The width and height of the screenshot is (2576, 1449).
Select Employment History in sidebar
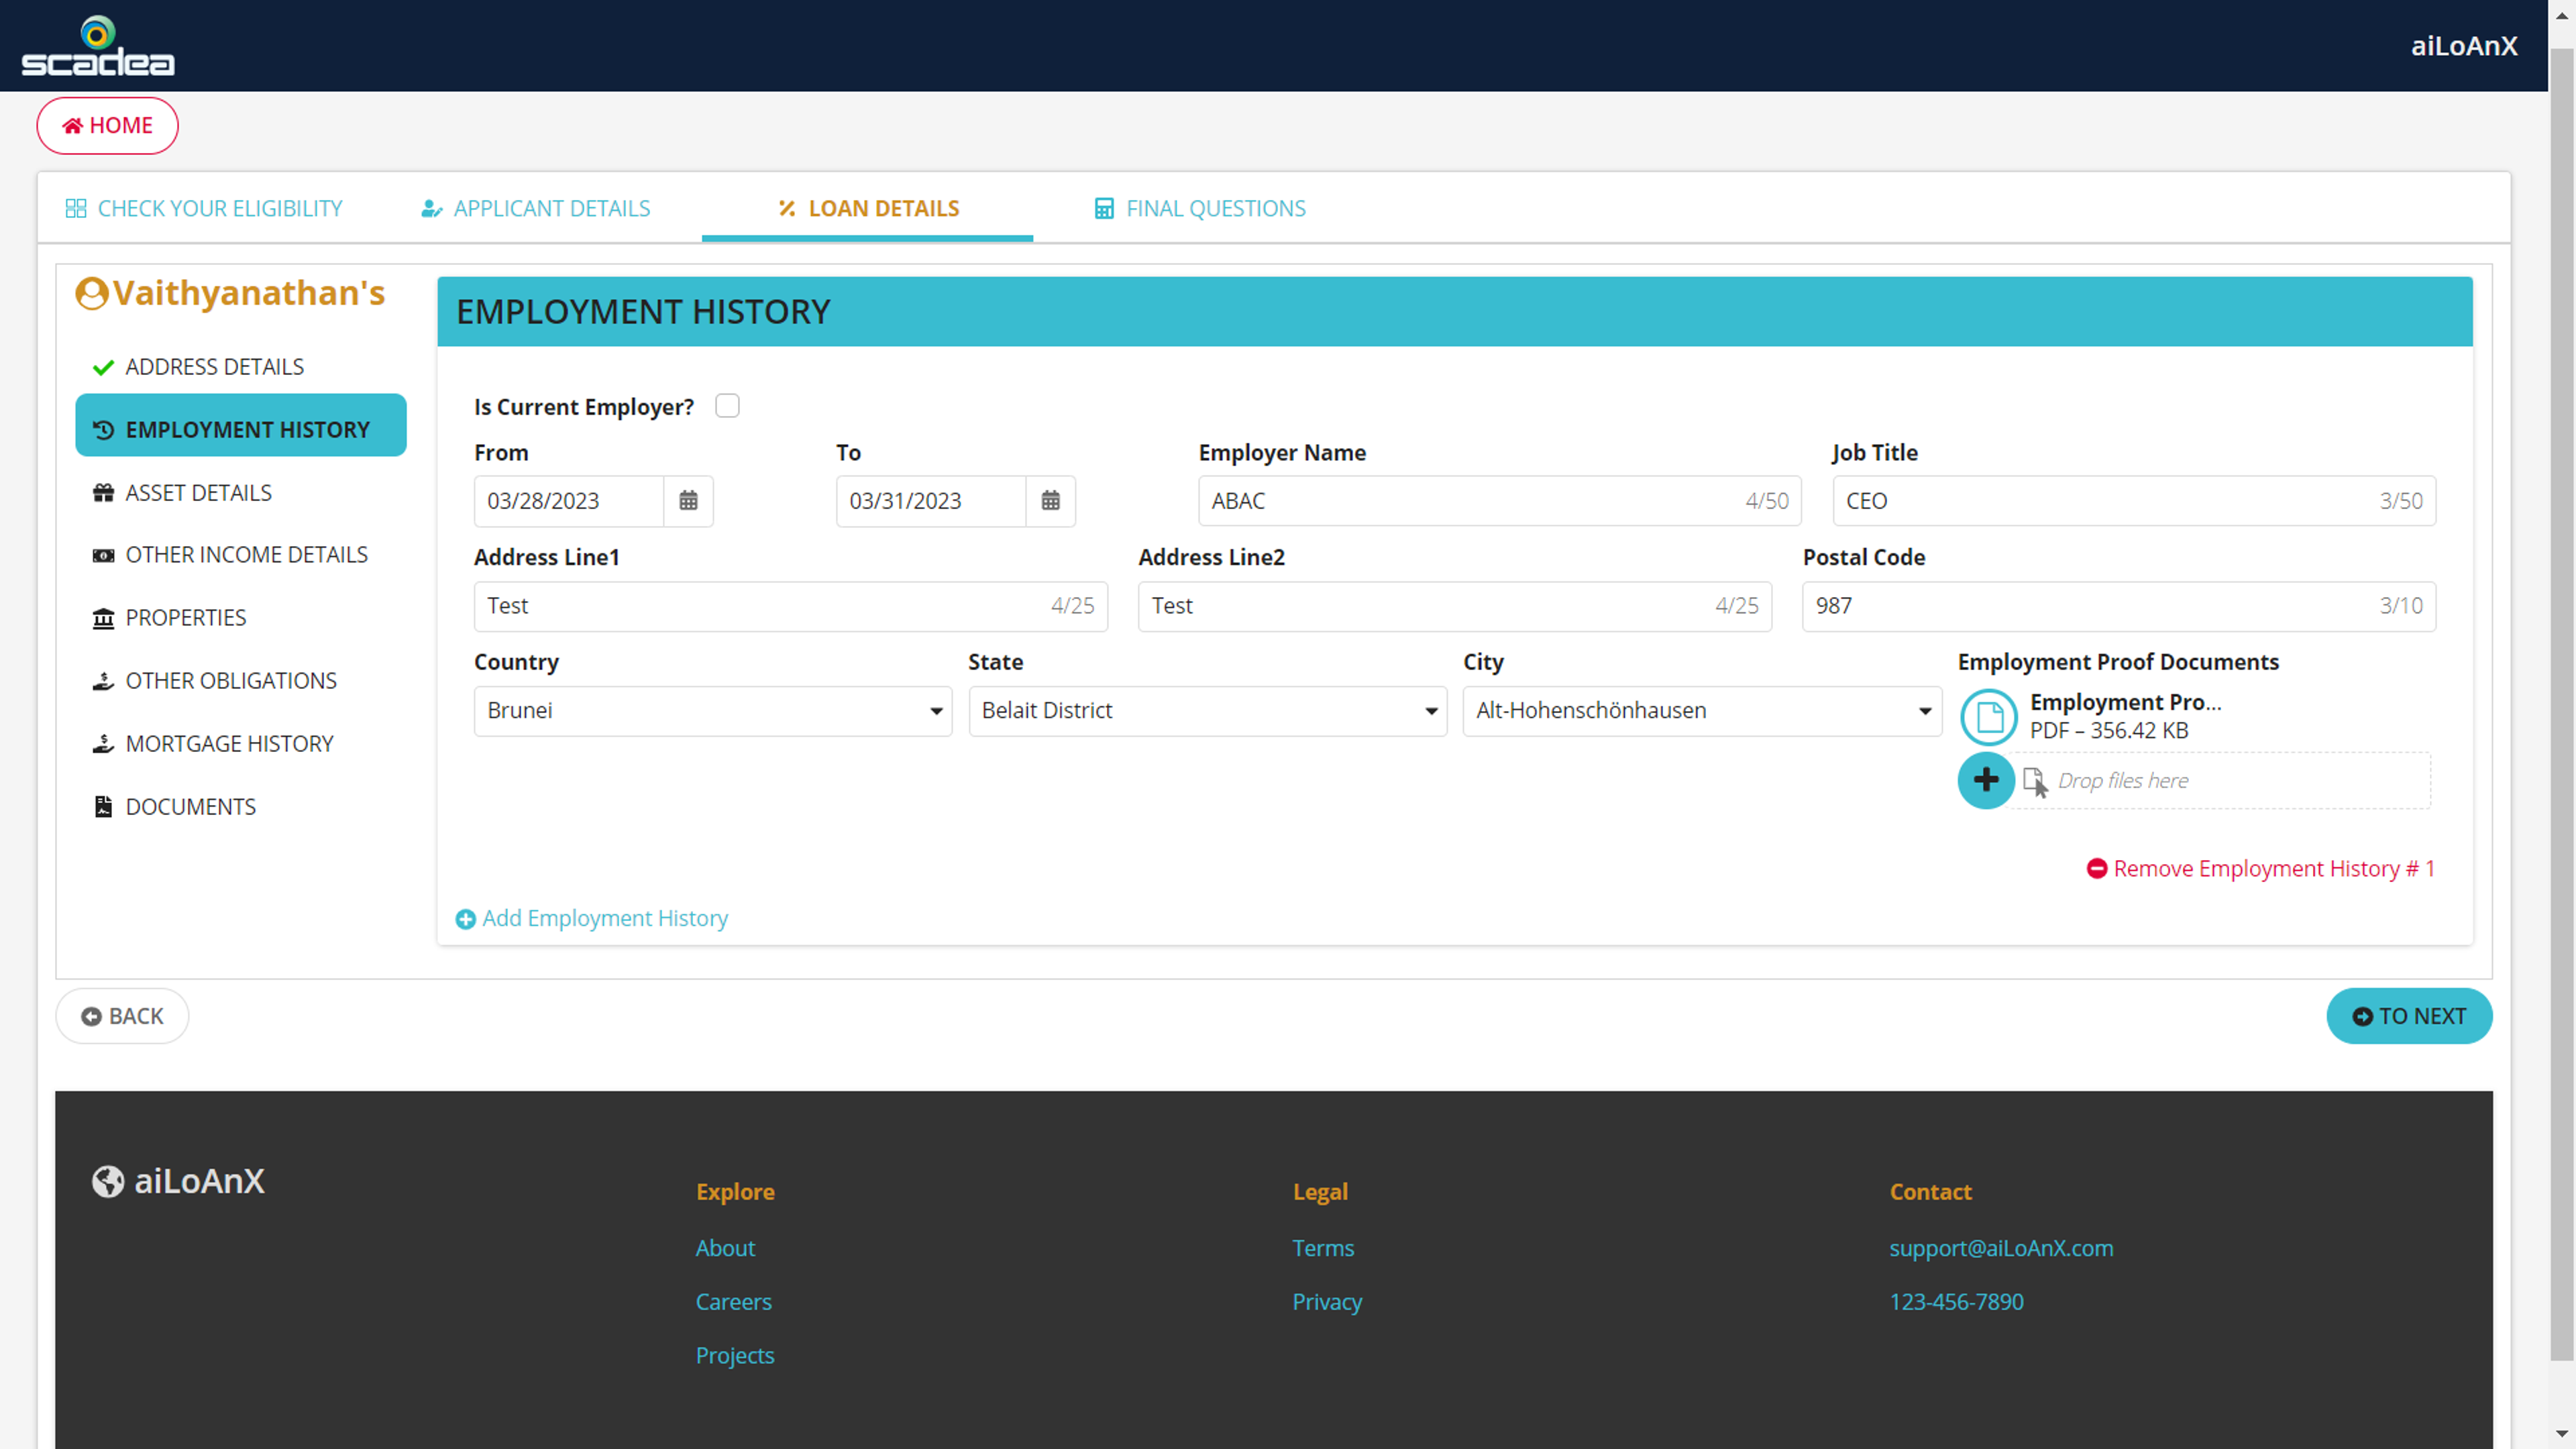click(x=241, y=425)
